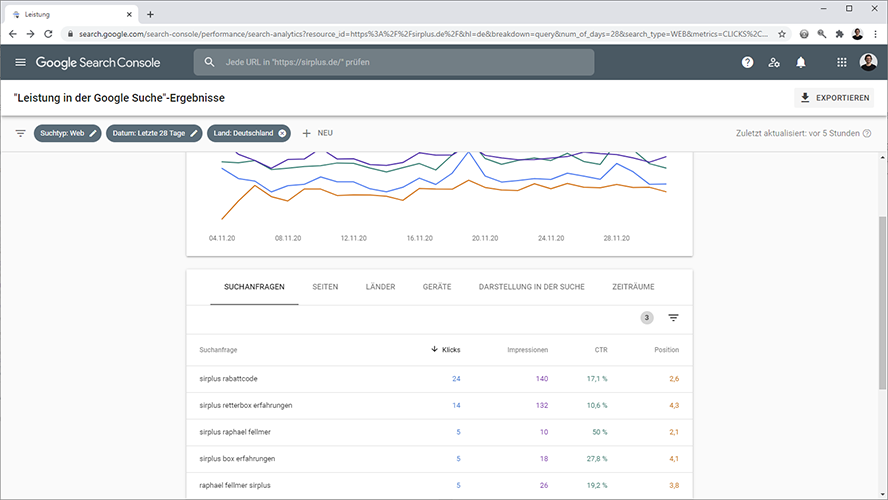Click the active filter count badge 3
This screenshot has height=500, width=888.
point(647,318)
